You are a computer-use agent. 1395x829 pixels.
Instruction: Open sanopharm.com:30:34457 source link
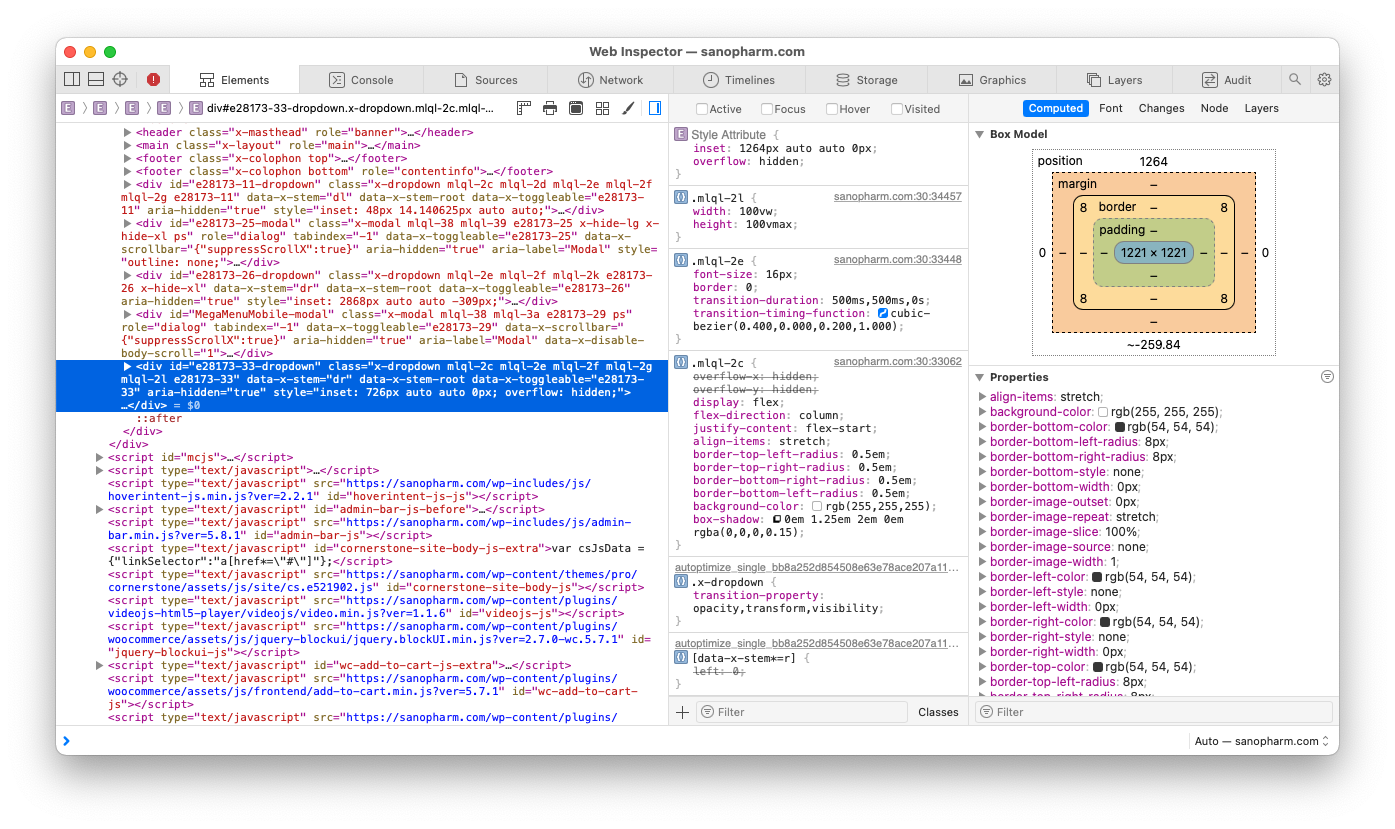[897, 197]
